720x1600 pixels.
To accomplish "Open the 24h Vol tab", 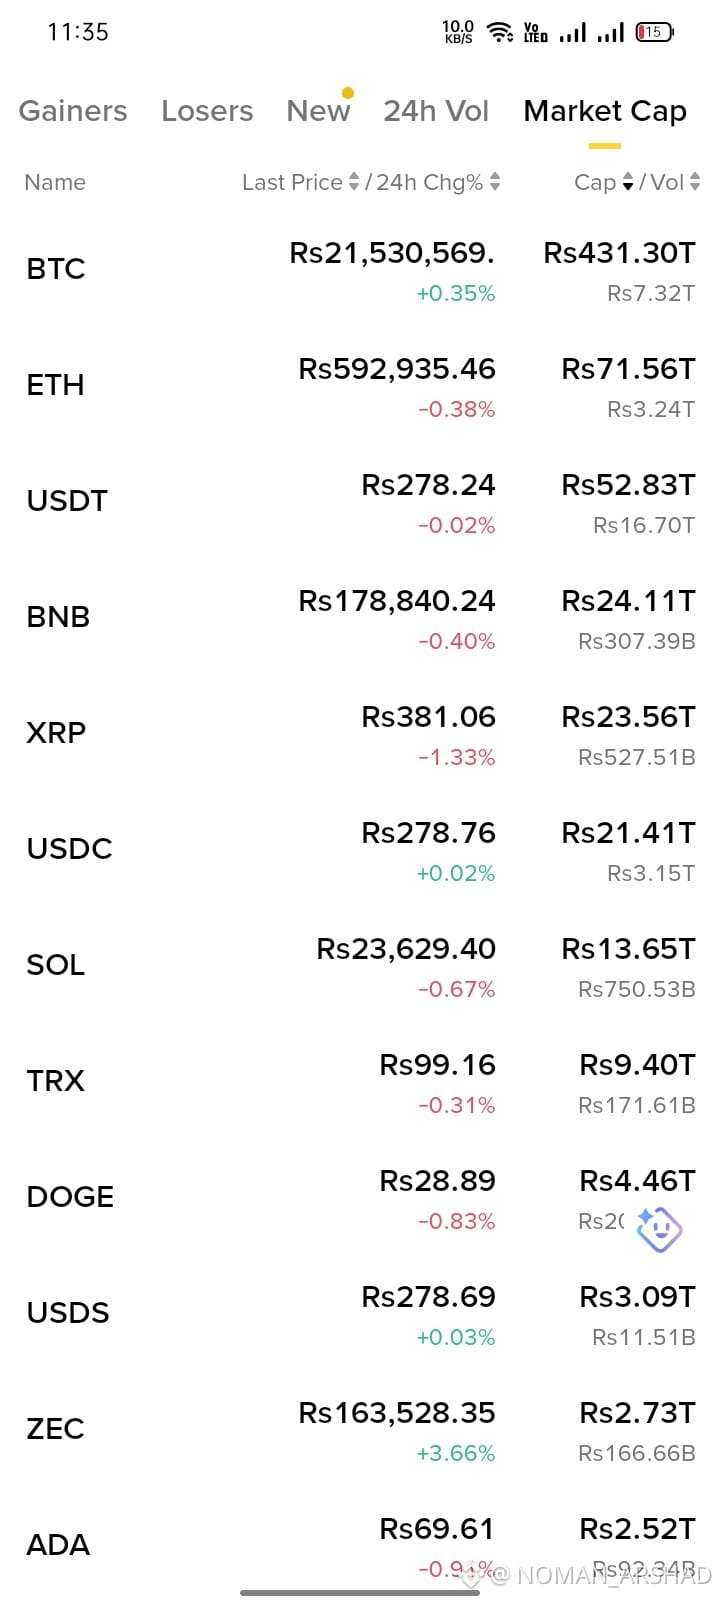I will point(436,111).
